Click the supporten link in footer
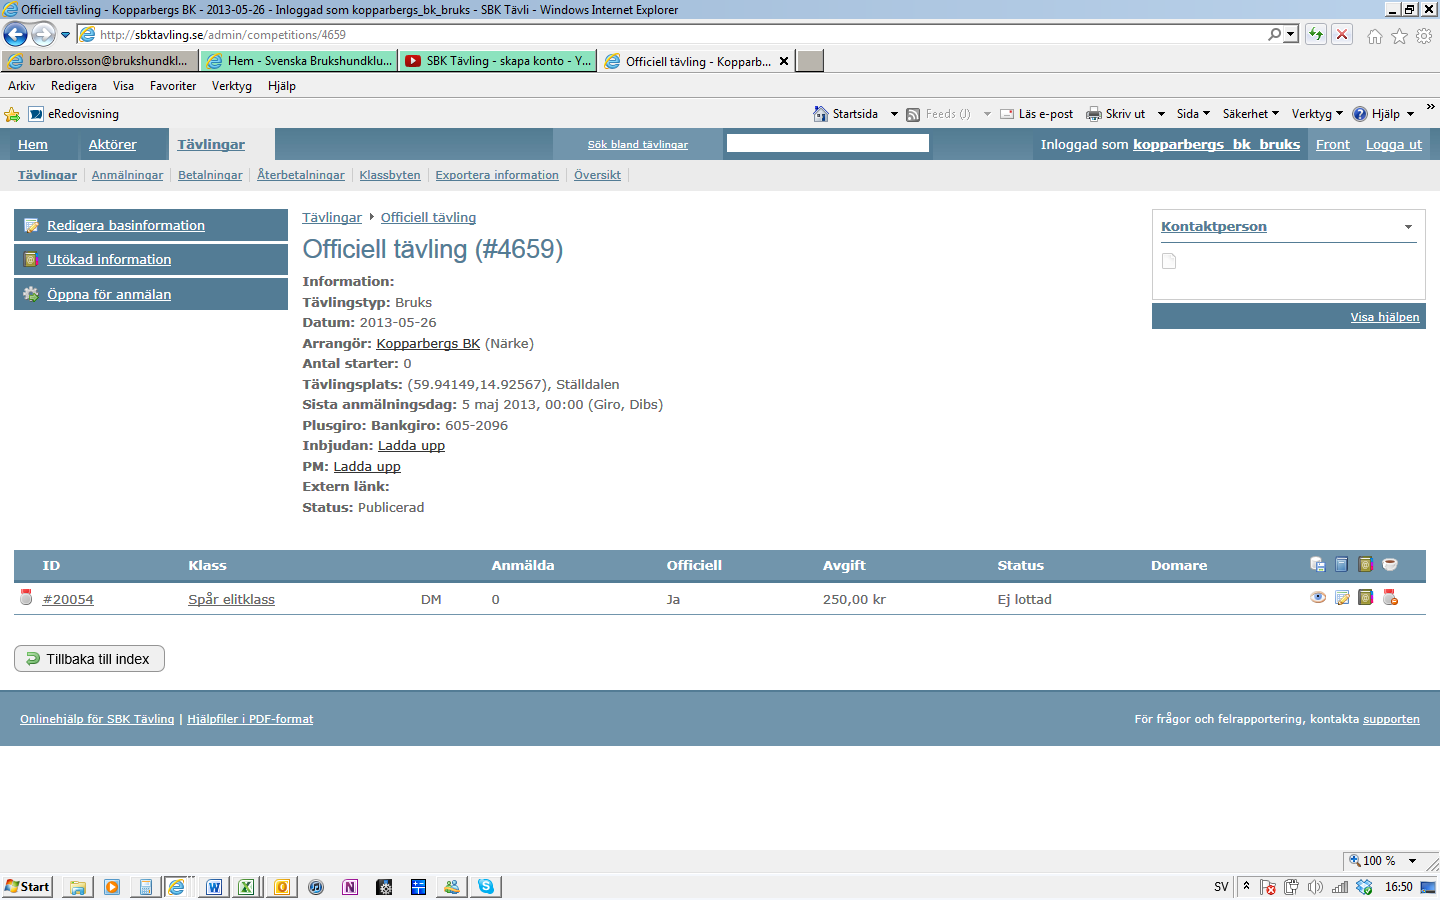The height and width of the screenshot is (900, 1440). coord(1391,719)
